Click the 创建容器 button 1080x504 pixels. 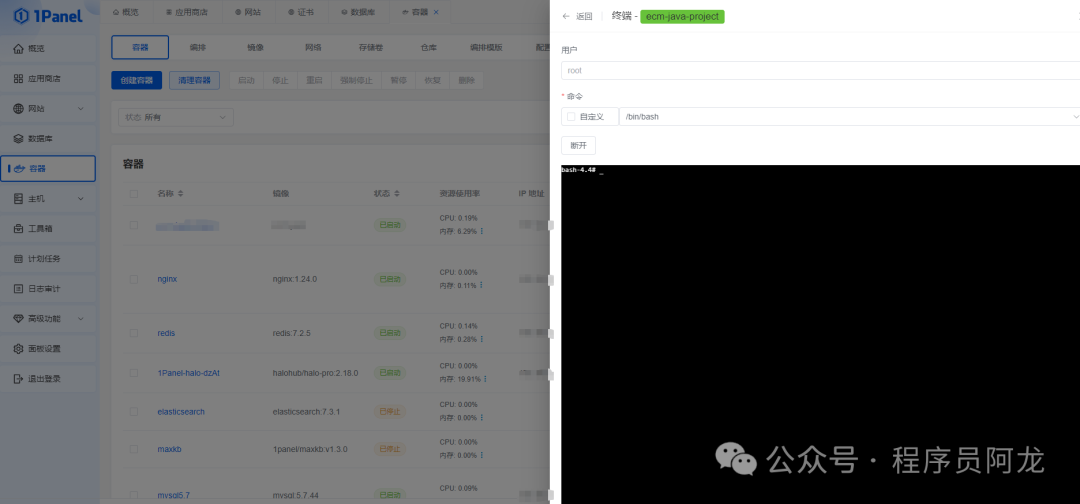[136, 81]
